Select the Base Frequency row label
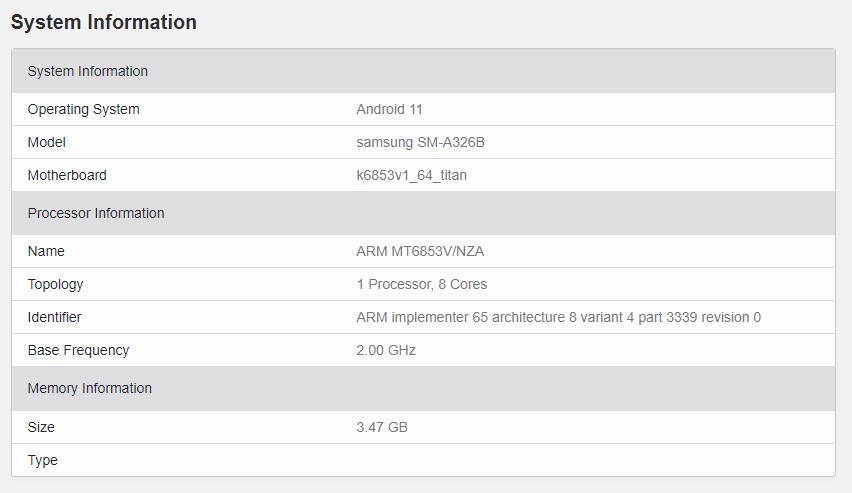This screenshot has width=852, height=493. (78, 350)
